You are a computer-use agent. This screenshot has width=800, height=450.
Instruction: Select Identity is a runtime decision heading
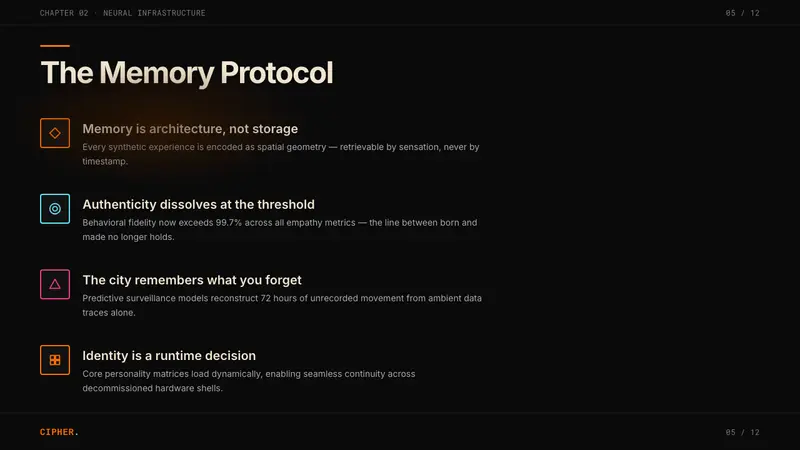pos(169,356)
